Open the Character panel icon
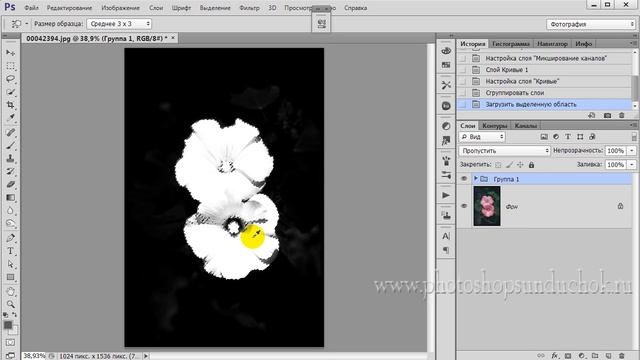Image resolution: width=640 pixels, height=360 pixels. click(x=446, y=236)
